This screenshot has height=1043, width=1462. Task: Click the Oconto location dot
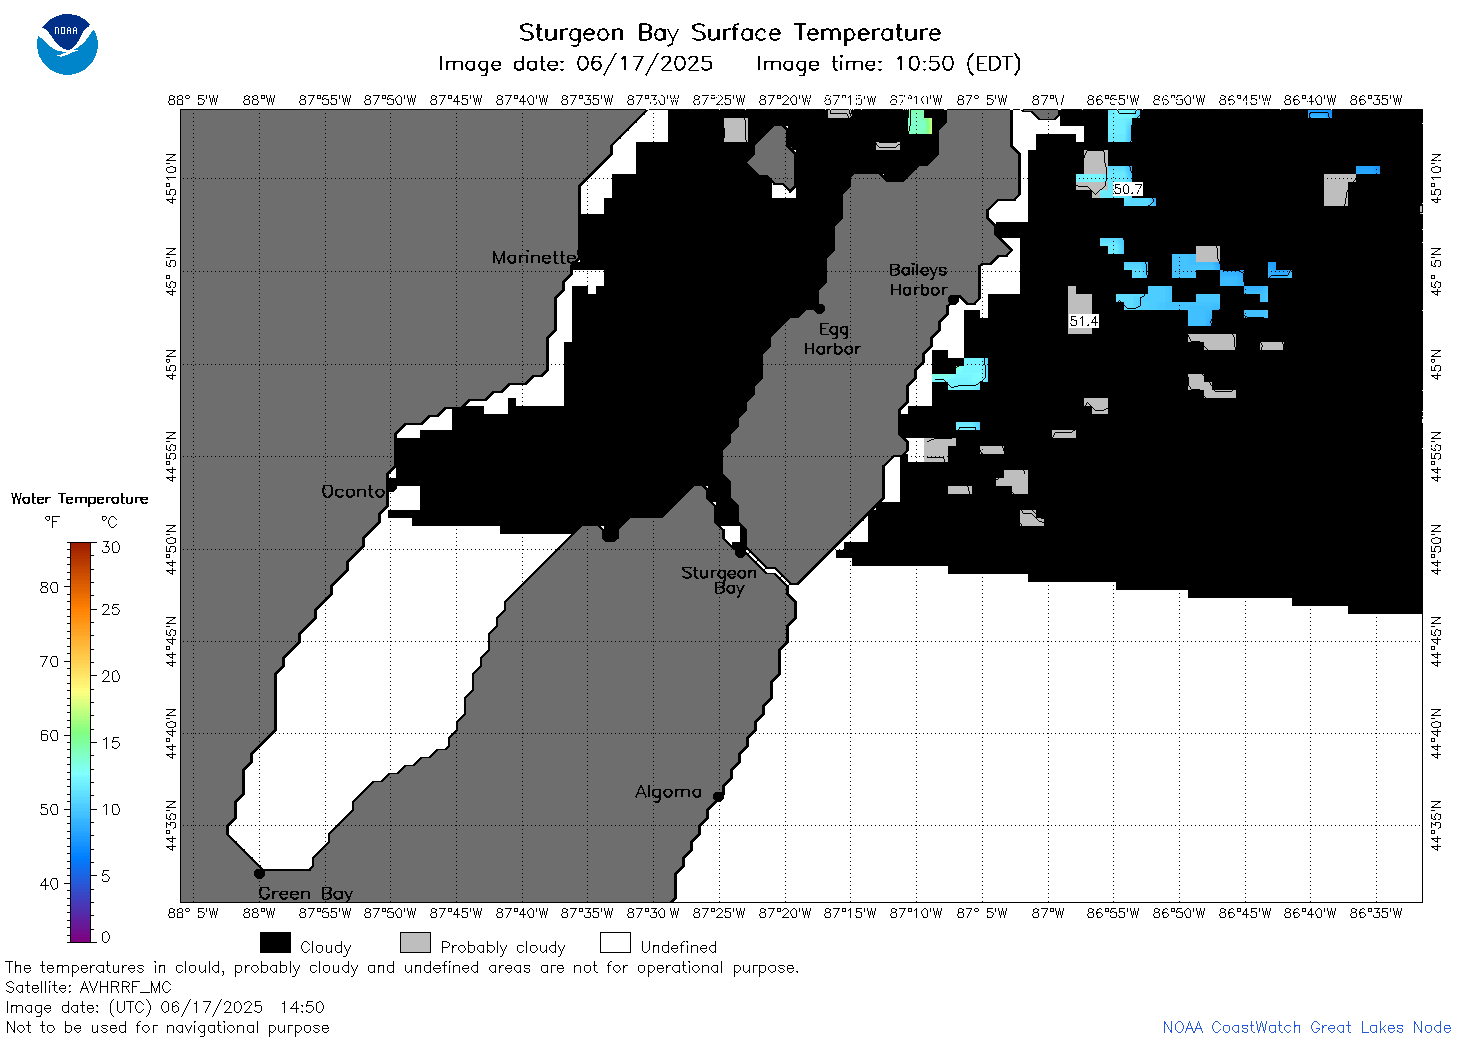[x=392, y=487]
